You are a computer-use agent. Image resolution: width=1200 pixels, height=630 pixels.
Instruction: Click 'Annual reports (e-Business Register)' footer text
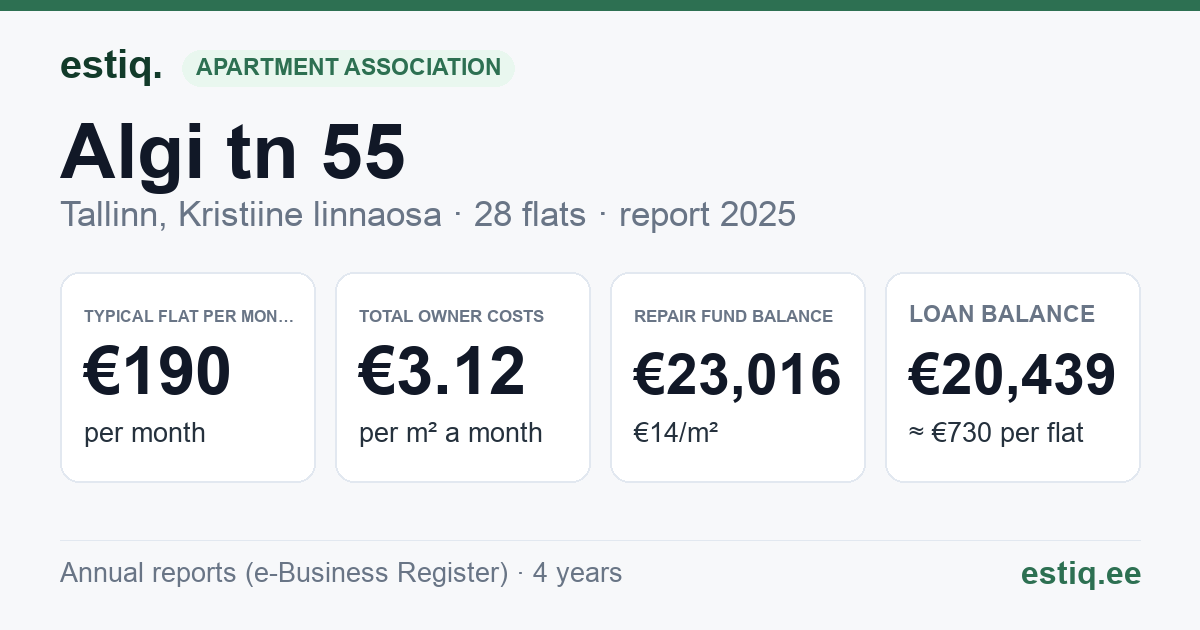coord(284,573)
